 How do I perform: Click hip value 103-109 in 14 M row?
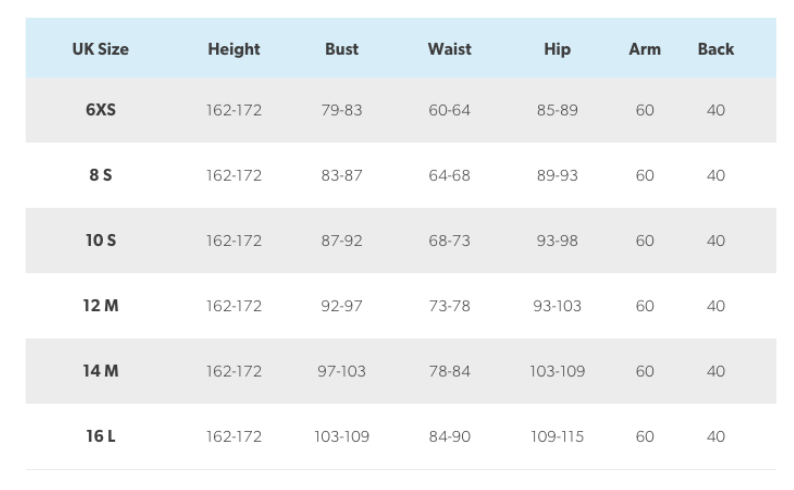[x=557, y=371]
